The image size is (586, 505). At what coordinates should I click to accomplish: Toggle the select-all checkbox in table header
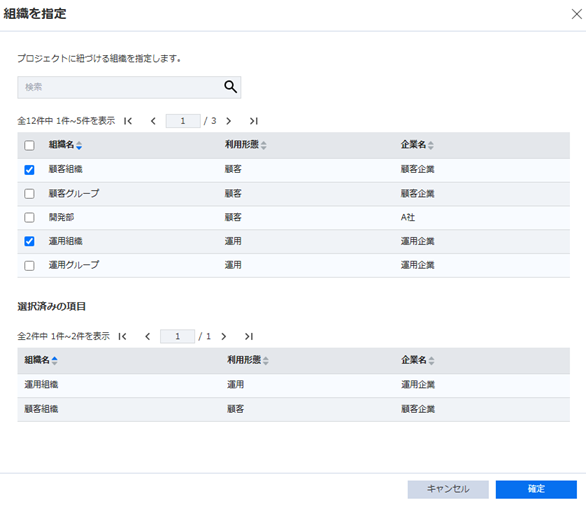tap(29, 145)
